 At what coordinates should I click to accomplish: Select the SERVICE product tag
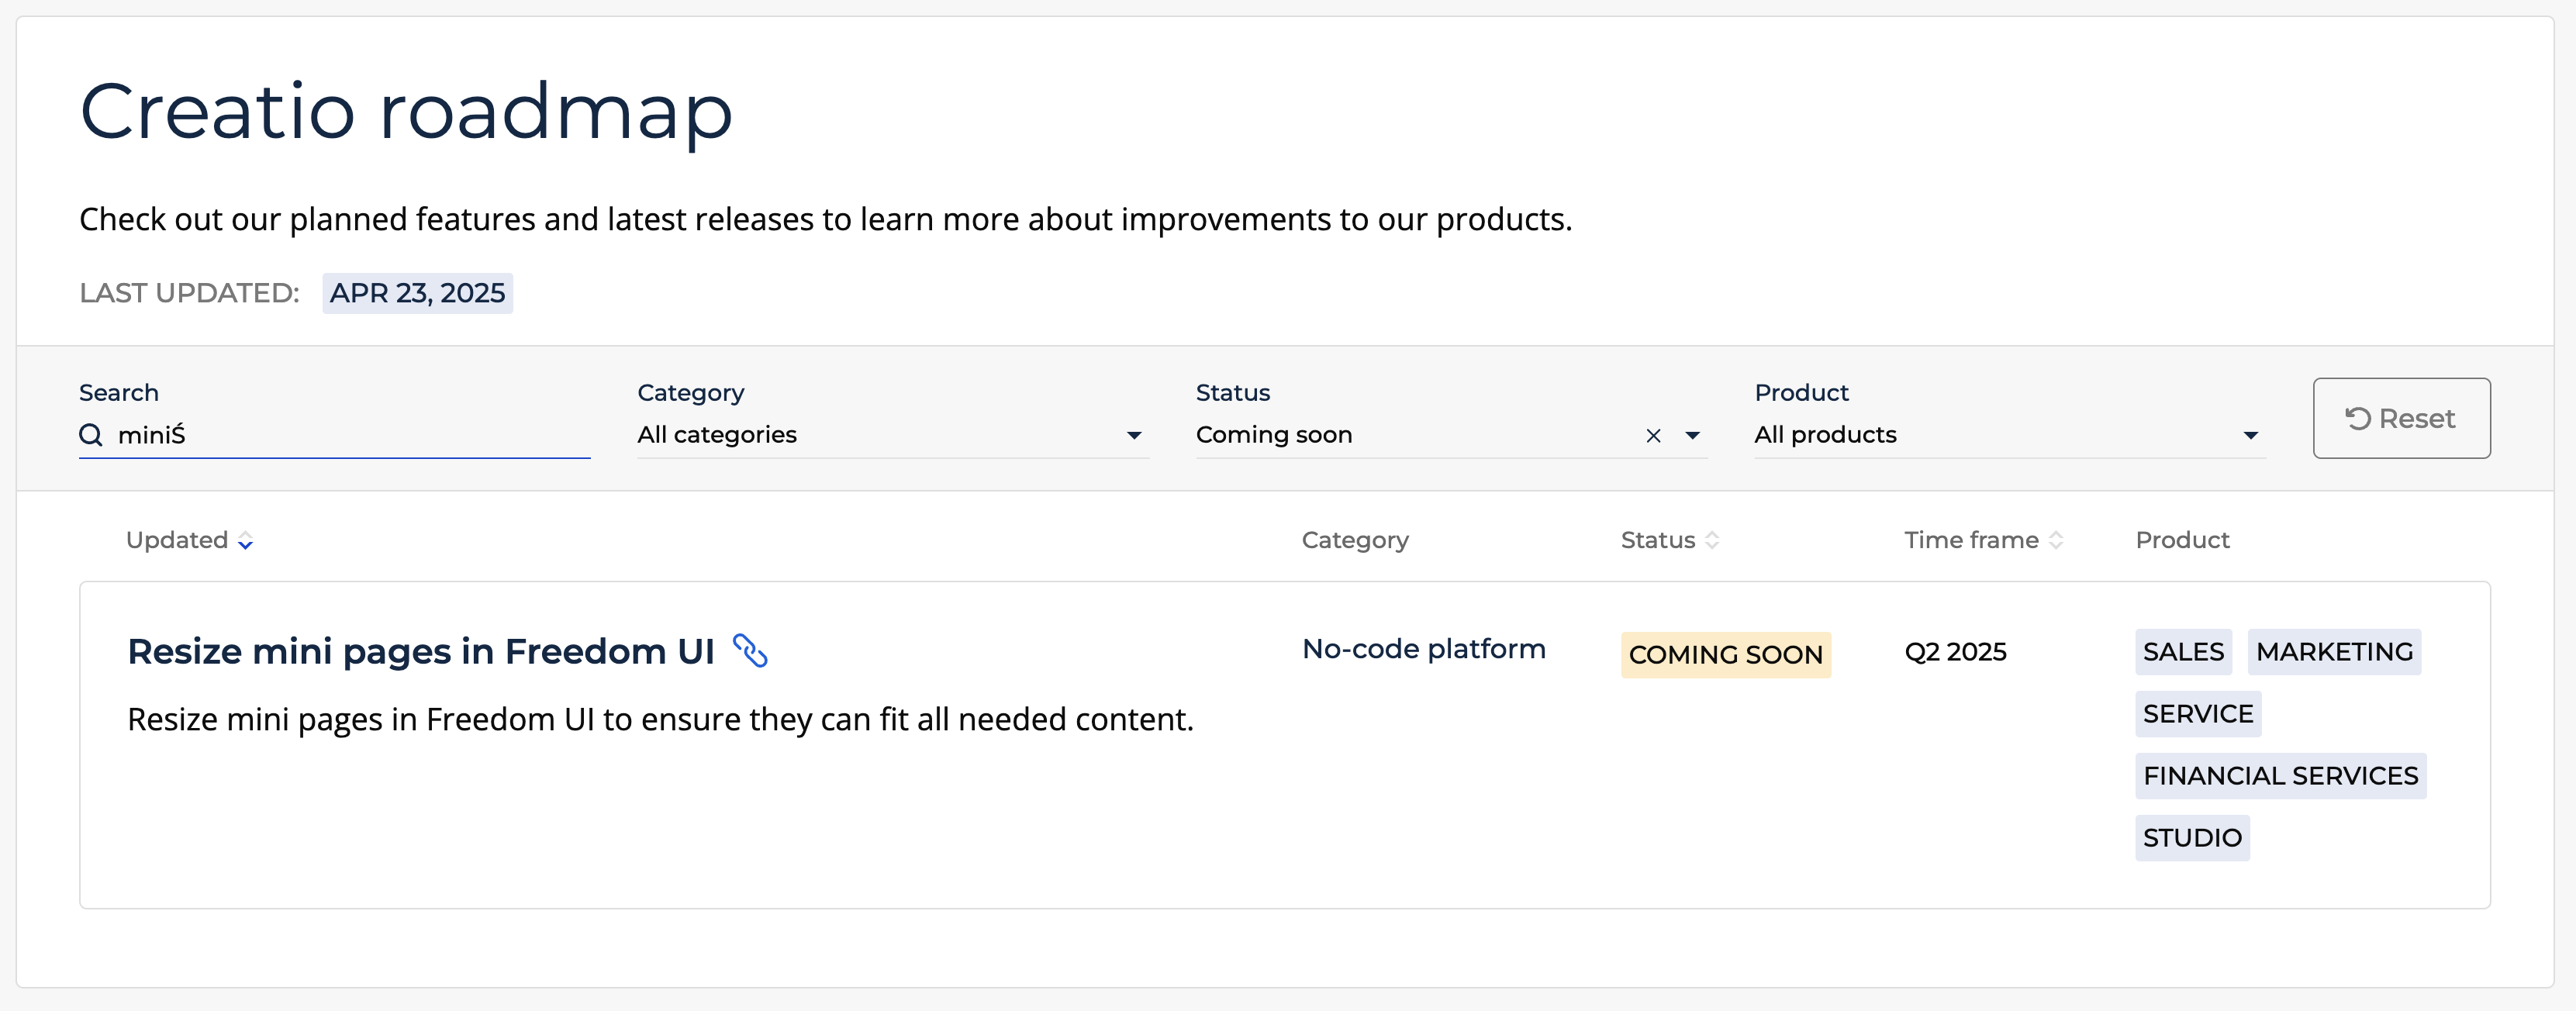[2198, 714]
